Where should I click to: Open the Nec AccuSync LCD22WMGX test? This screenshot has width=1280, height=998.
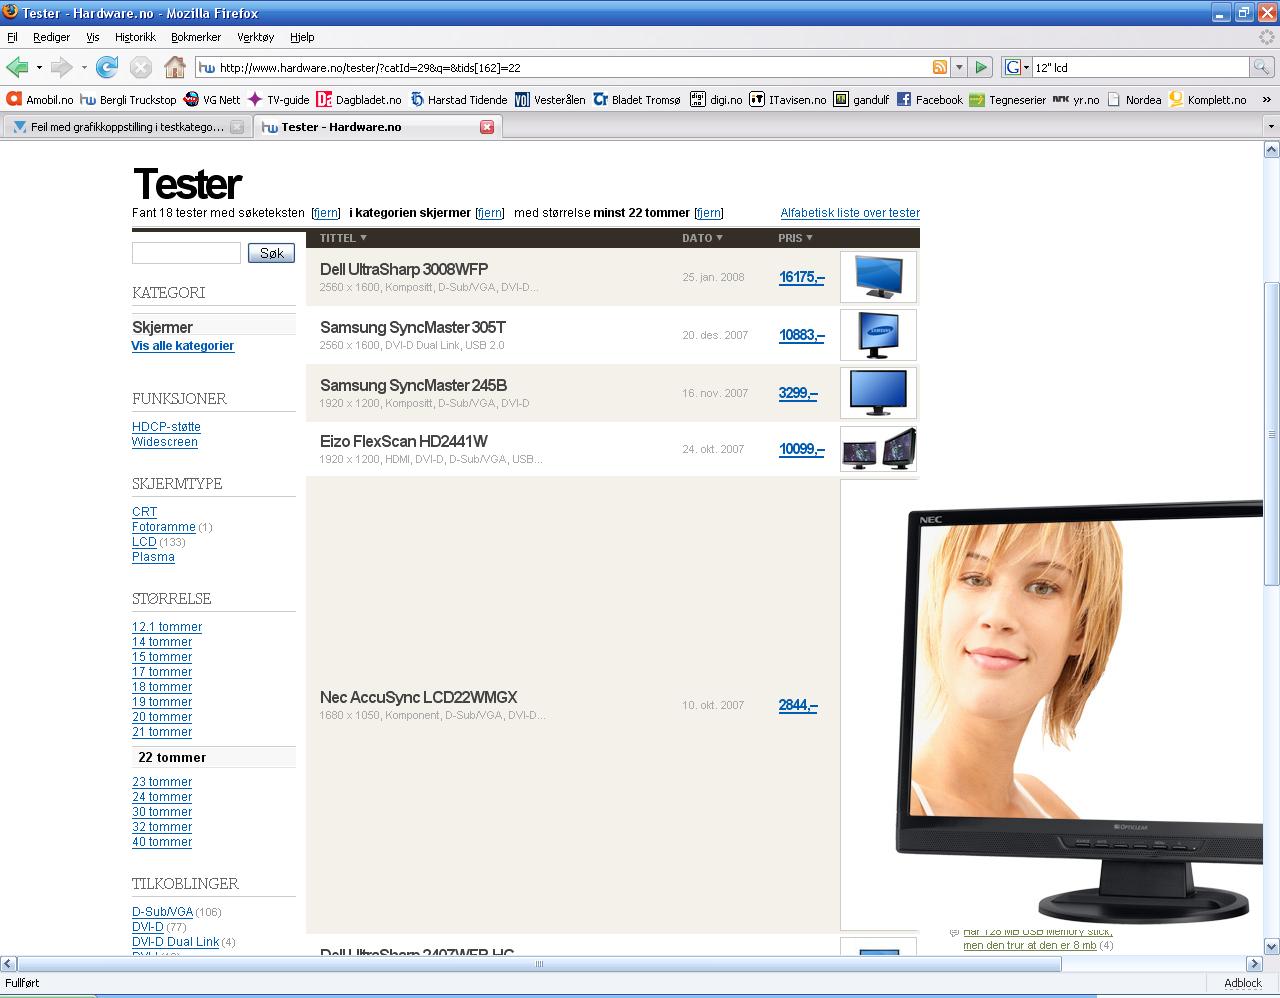point(418,697)
